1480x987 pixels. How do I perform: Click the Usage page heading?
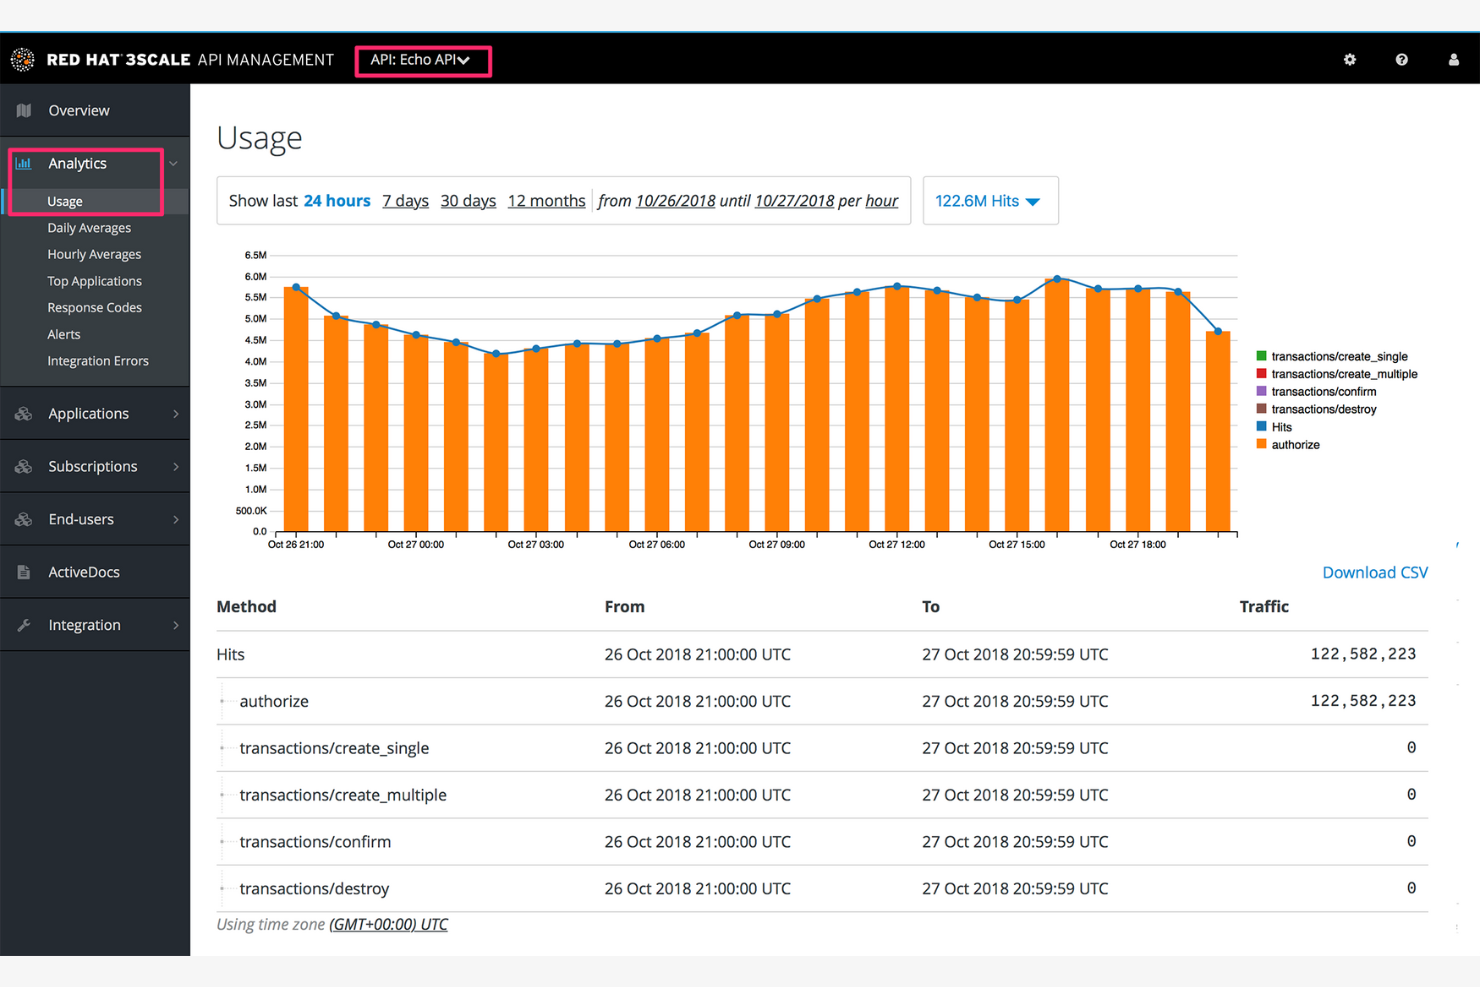pyautogui.click(x=259, y=138)
